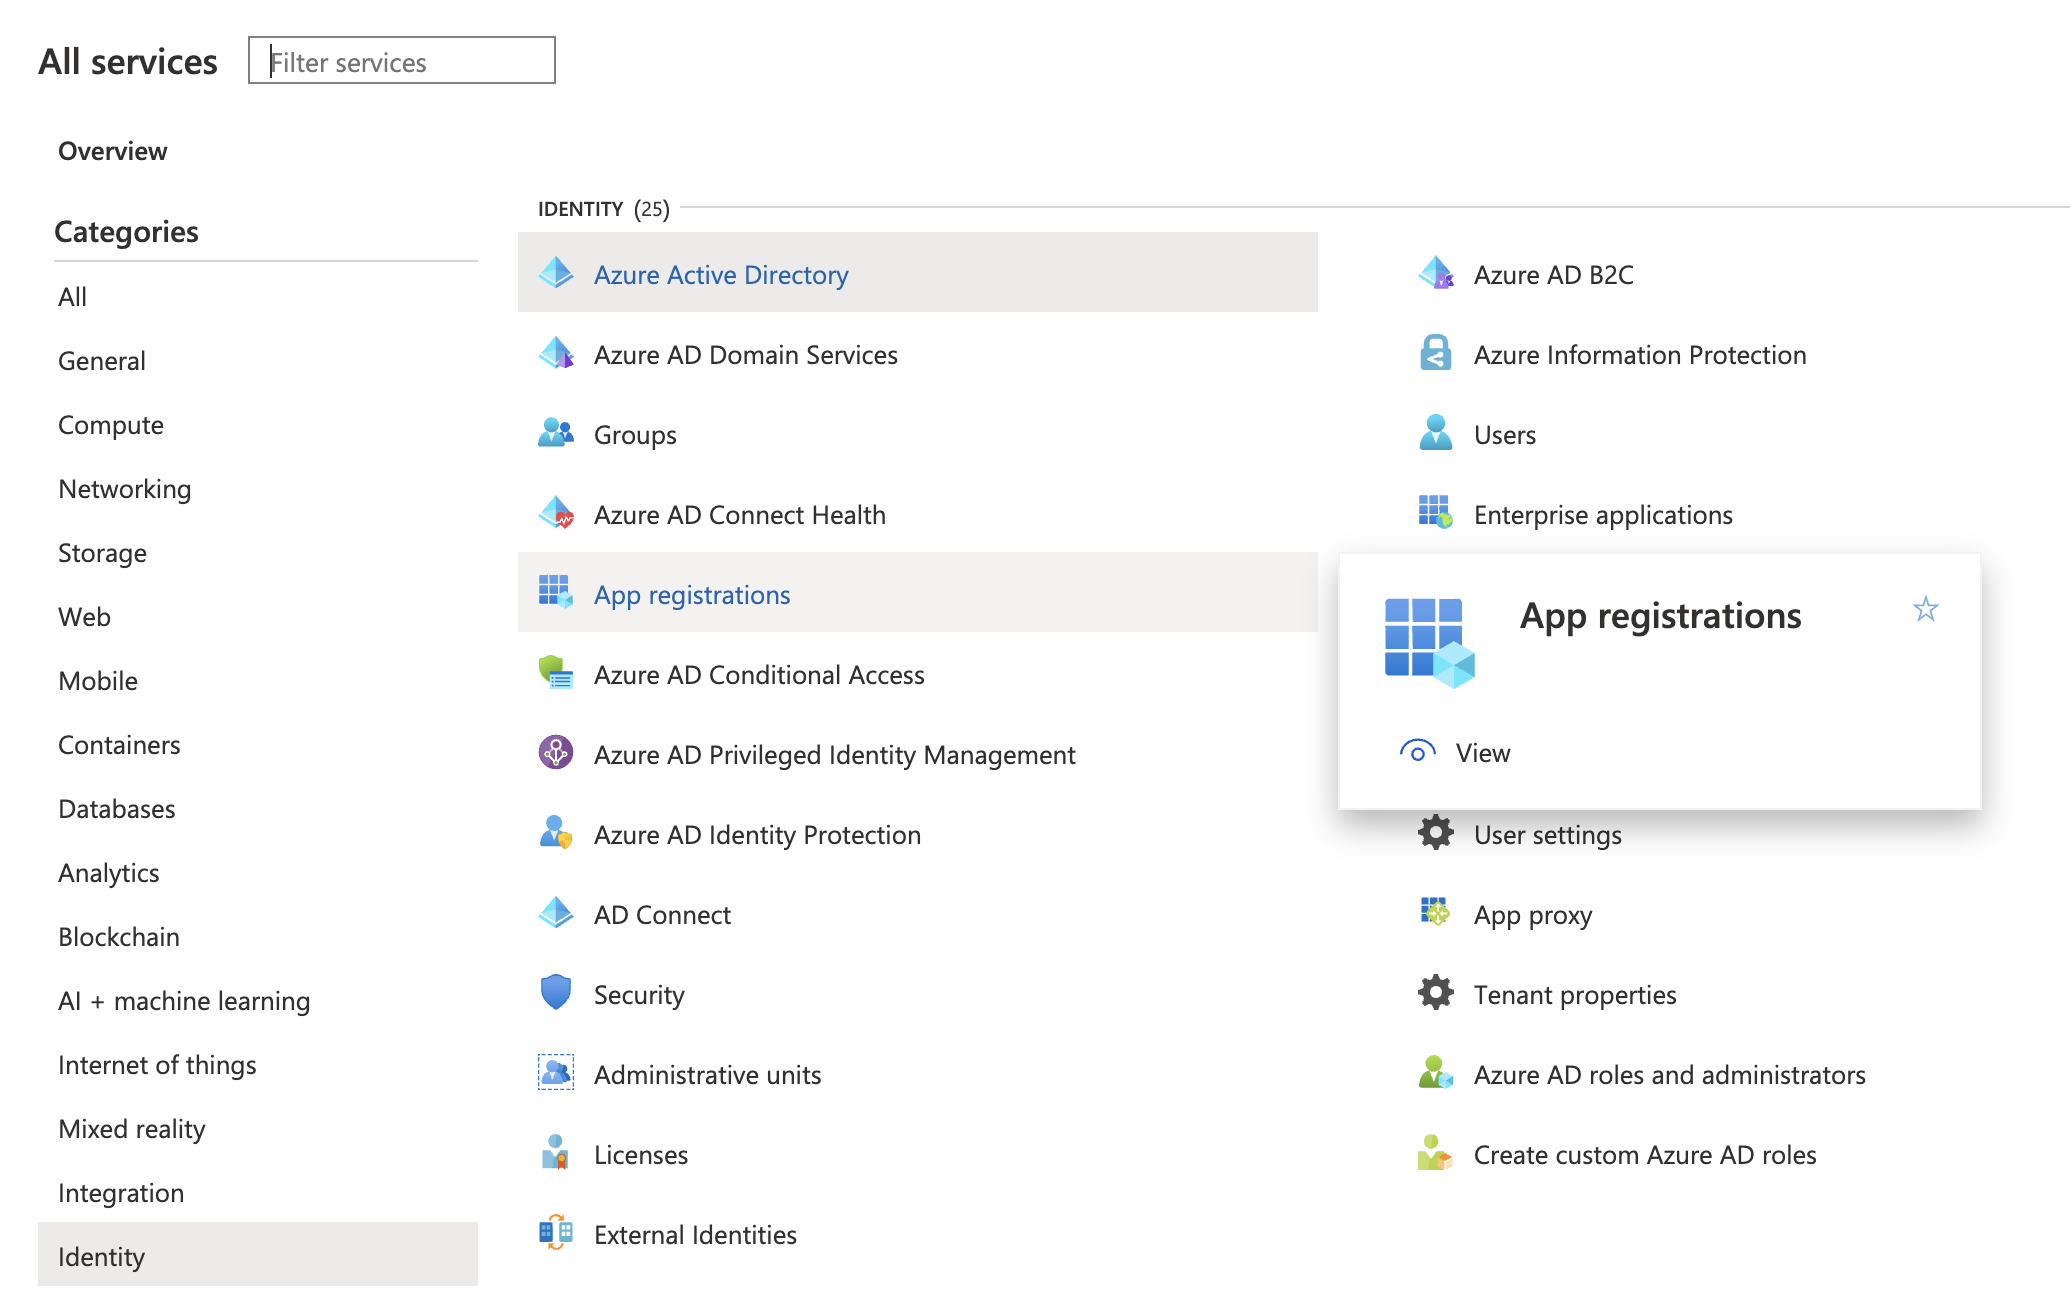Image resolution: width=2070 pixels, height=1302 pixels.
Task: Favorite App registrations with star icon
Action: click(1925, 609)
